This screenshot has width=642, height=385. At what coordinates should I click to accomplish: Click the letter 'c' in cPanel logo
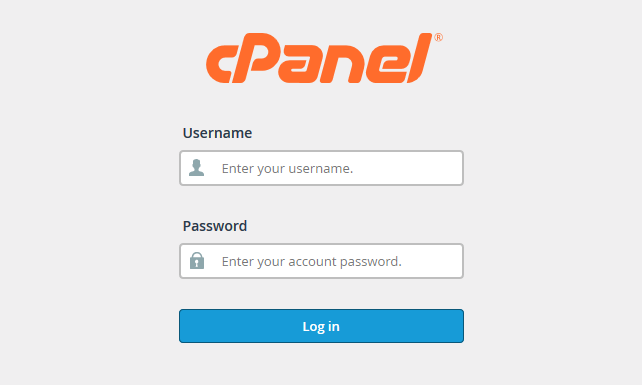coord(219,64)
